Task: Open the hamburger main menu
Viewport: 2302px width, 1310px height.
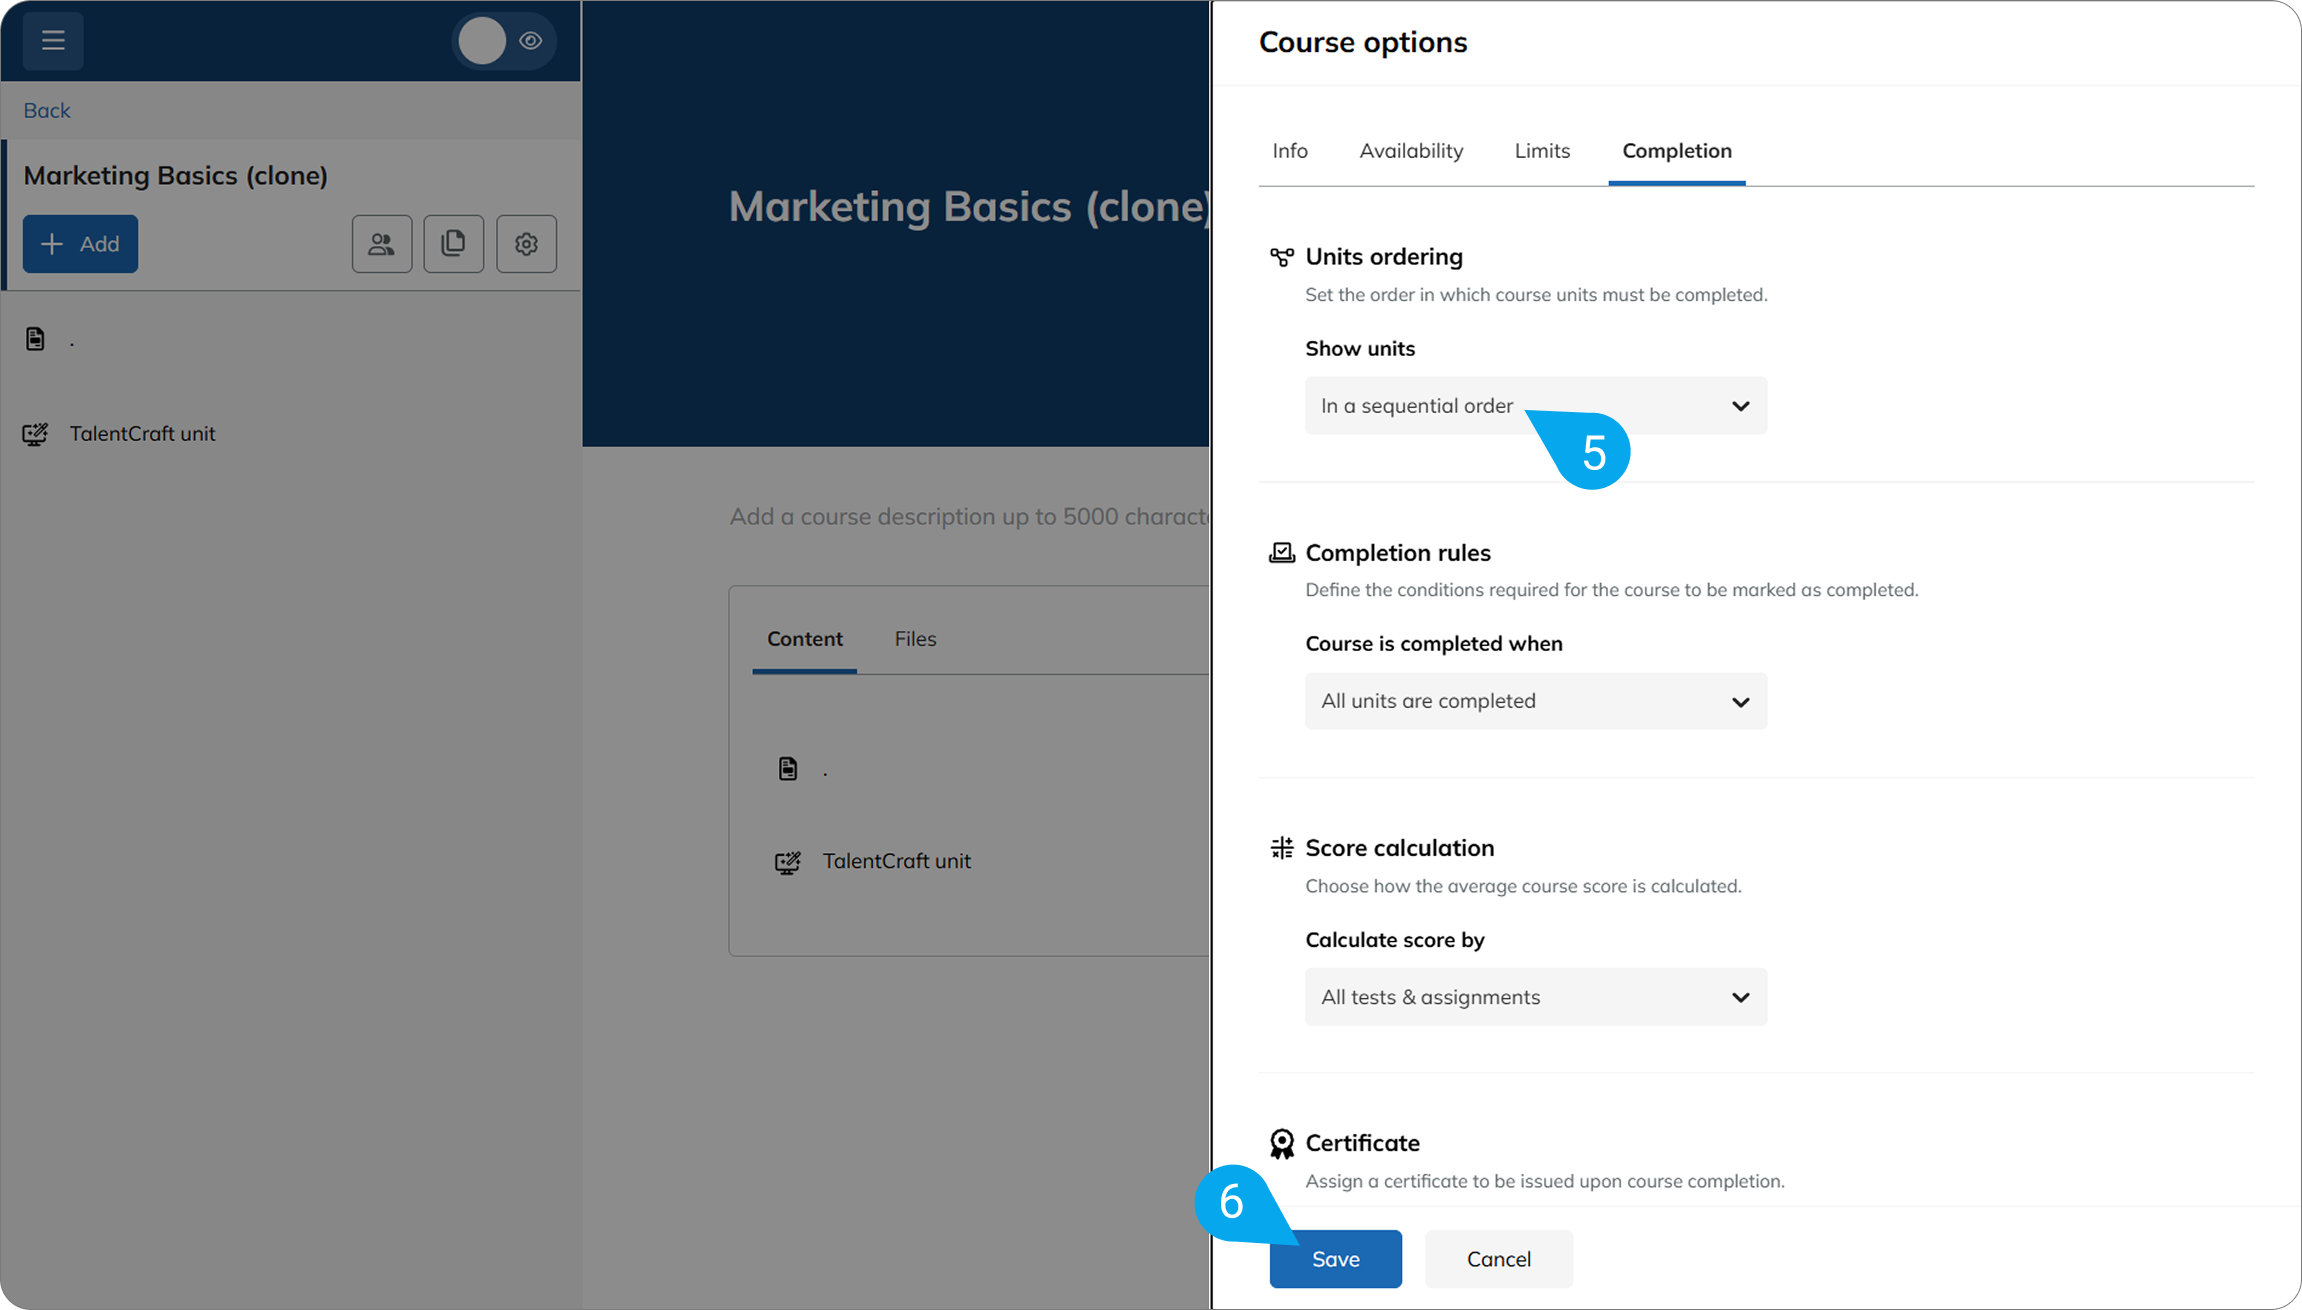Action: point(53,41)
